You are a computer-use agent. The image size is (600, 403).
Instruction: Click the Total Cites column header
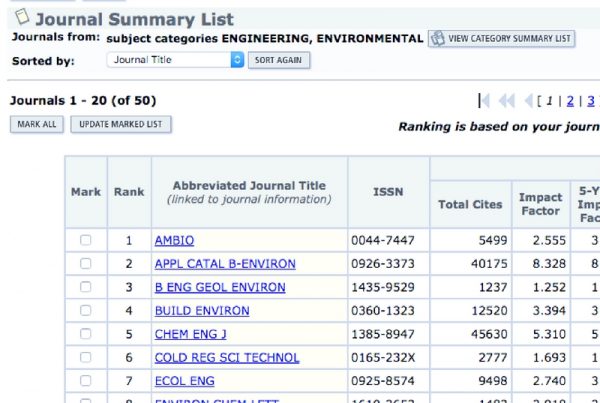coord(470,204)
